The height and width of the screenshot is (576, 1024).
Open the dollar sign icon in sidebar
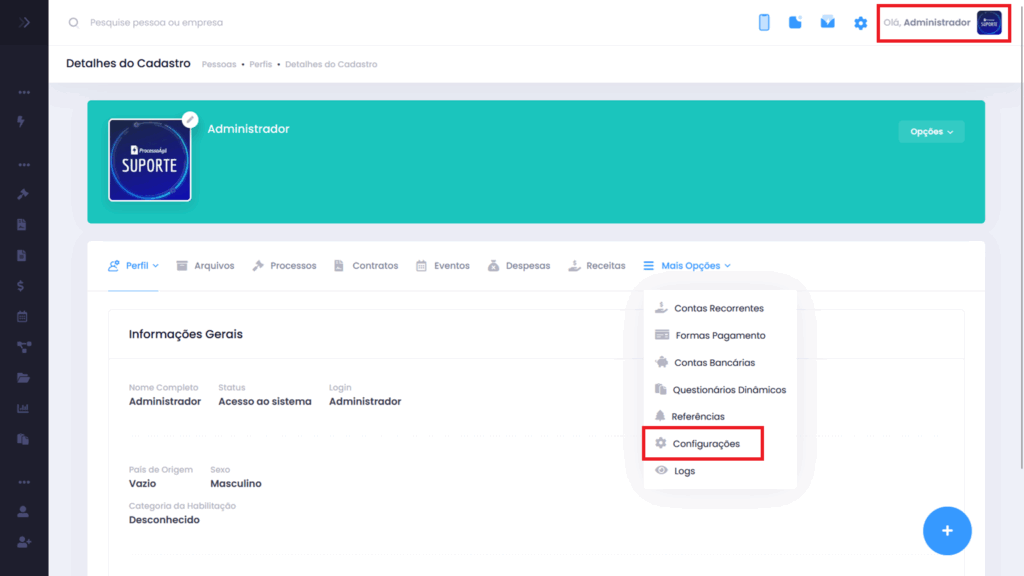[x=23, y=286]
